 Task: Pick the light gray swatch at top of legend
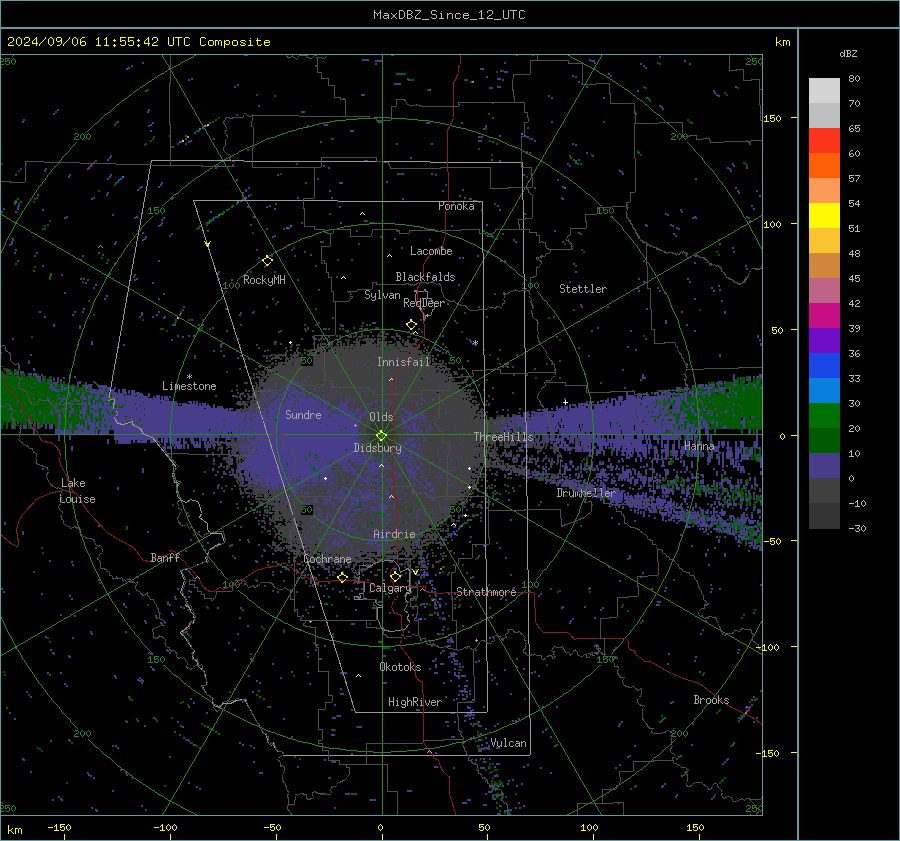click(x=824, y=90)
